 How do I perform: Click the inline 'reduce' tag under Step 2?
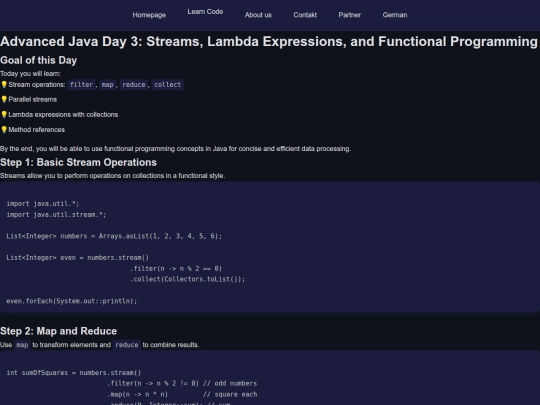click(x=127, y=345)
